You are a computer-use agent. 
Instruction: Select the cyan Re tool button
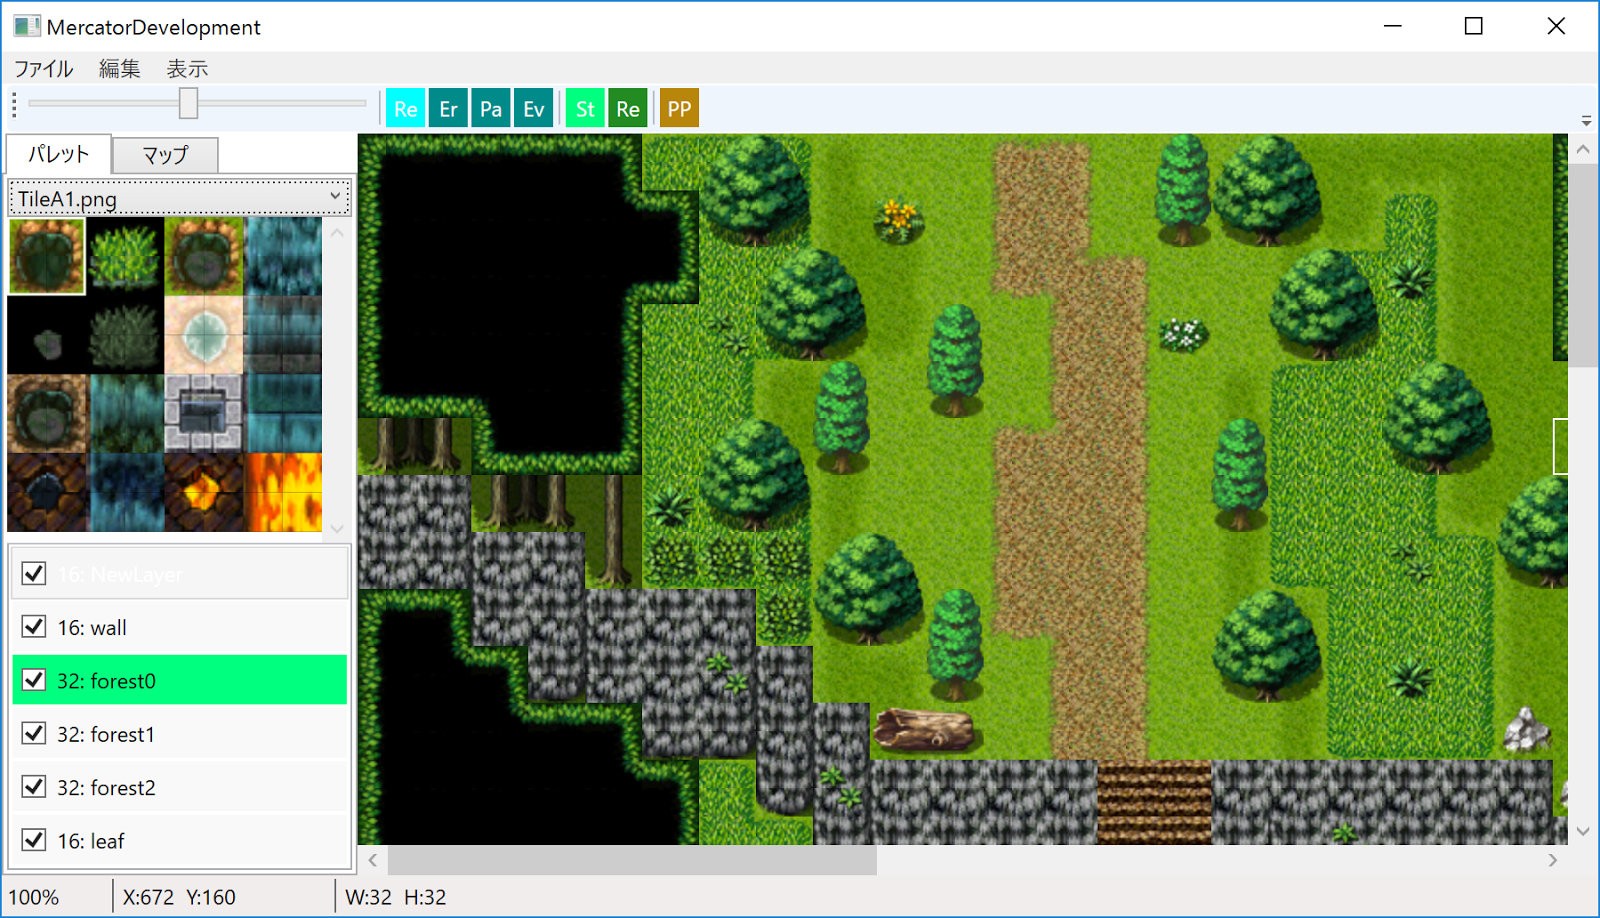pyautogui.click(x=405, y=109)
